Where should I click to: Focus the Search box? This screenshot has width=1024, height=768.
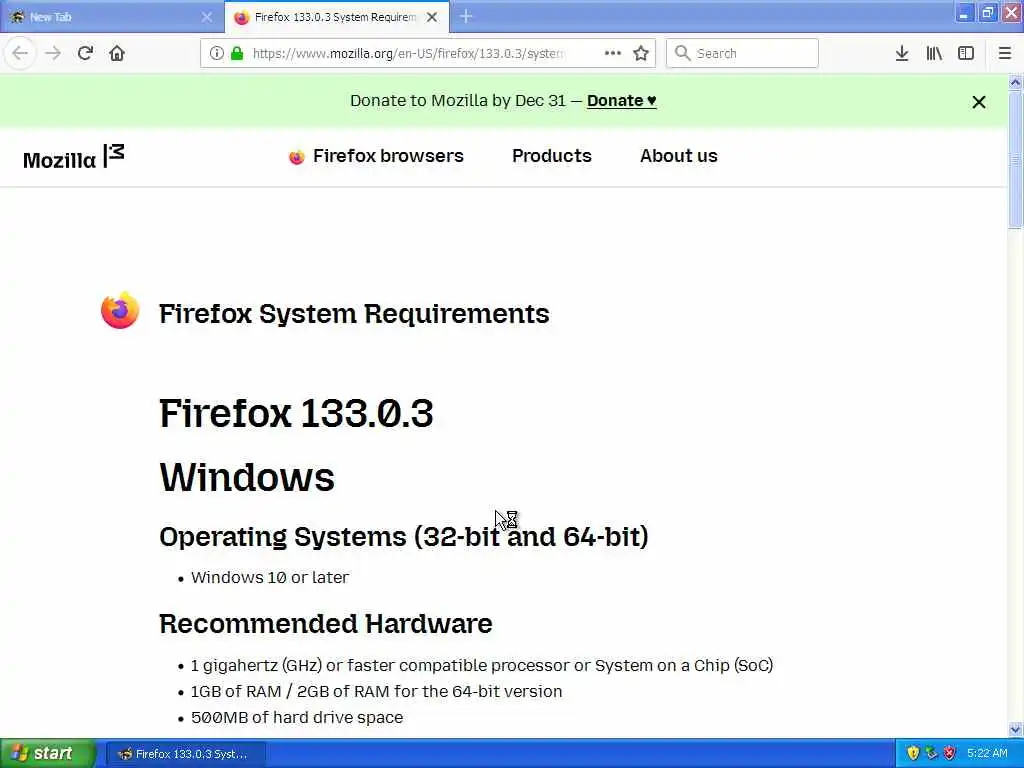coord(742,53)
